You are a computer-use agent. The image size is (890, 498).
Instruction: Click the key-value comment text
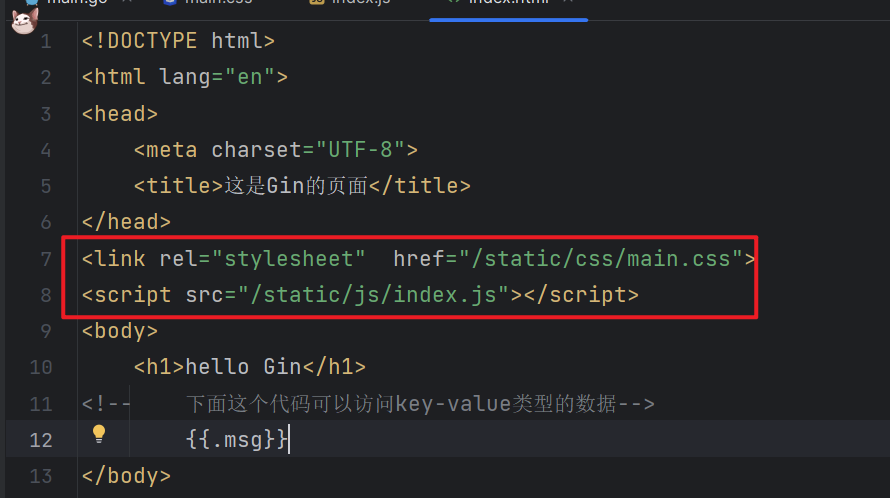tap(401, 404)
